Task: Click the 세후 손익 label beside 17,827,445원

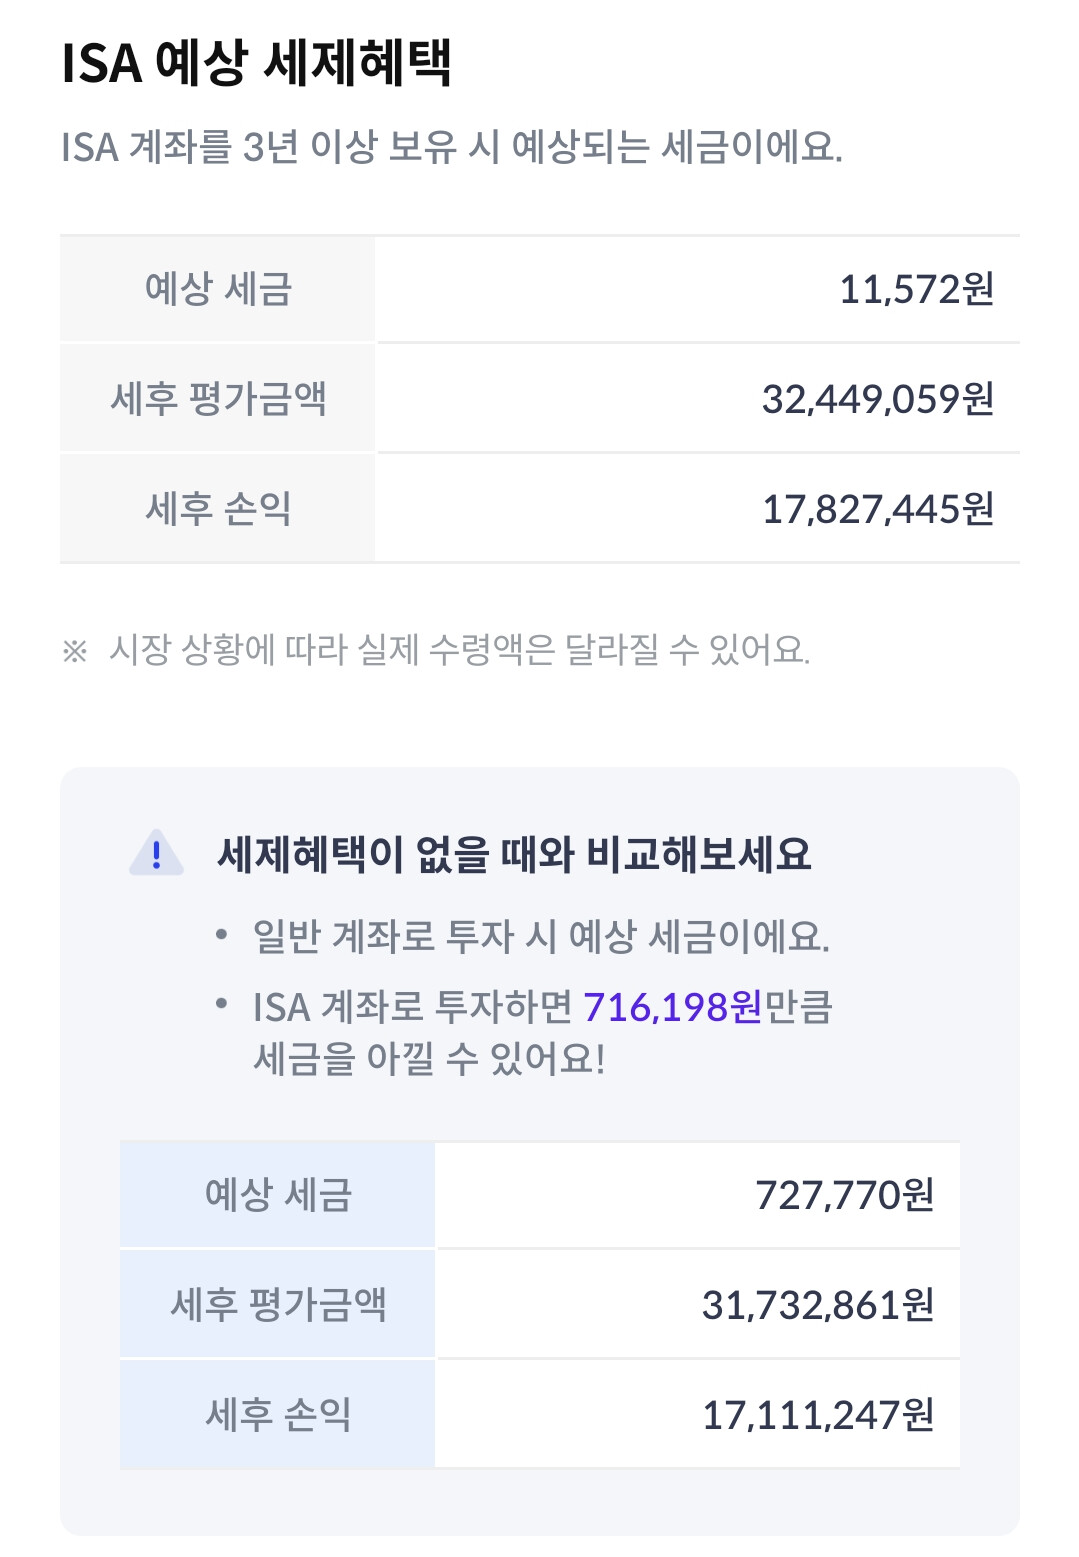Action: click(x=218, y=509)
